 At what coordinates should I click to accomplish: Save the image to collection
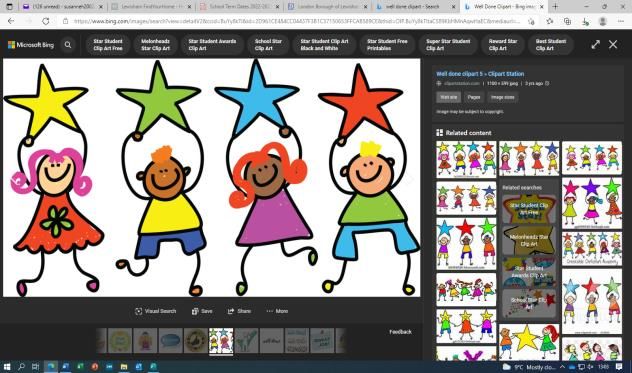[x=202, y=311]
